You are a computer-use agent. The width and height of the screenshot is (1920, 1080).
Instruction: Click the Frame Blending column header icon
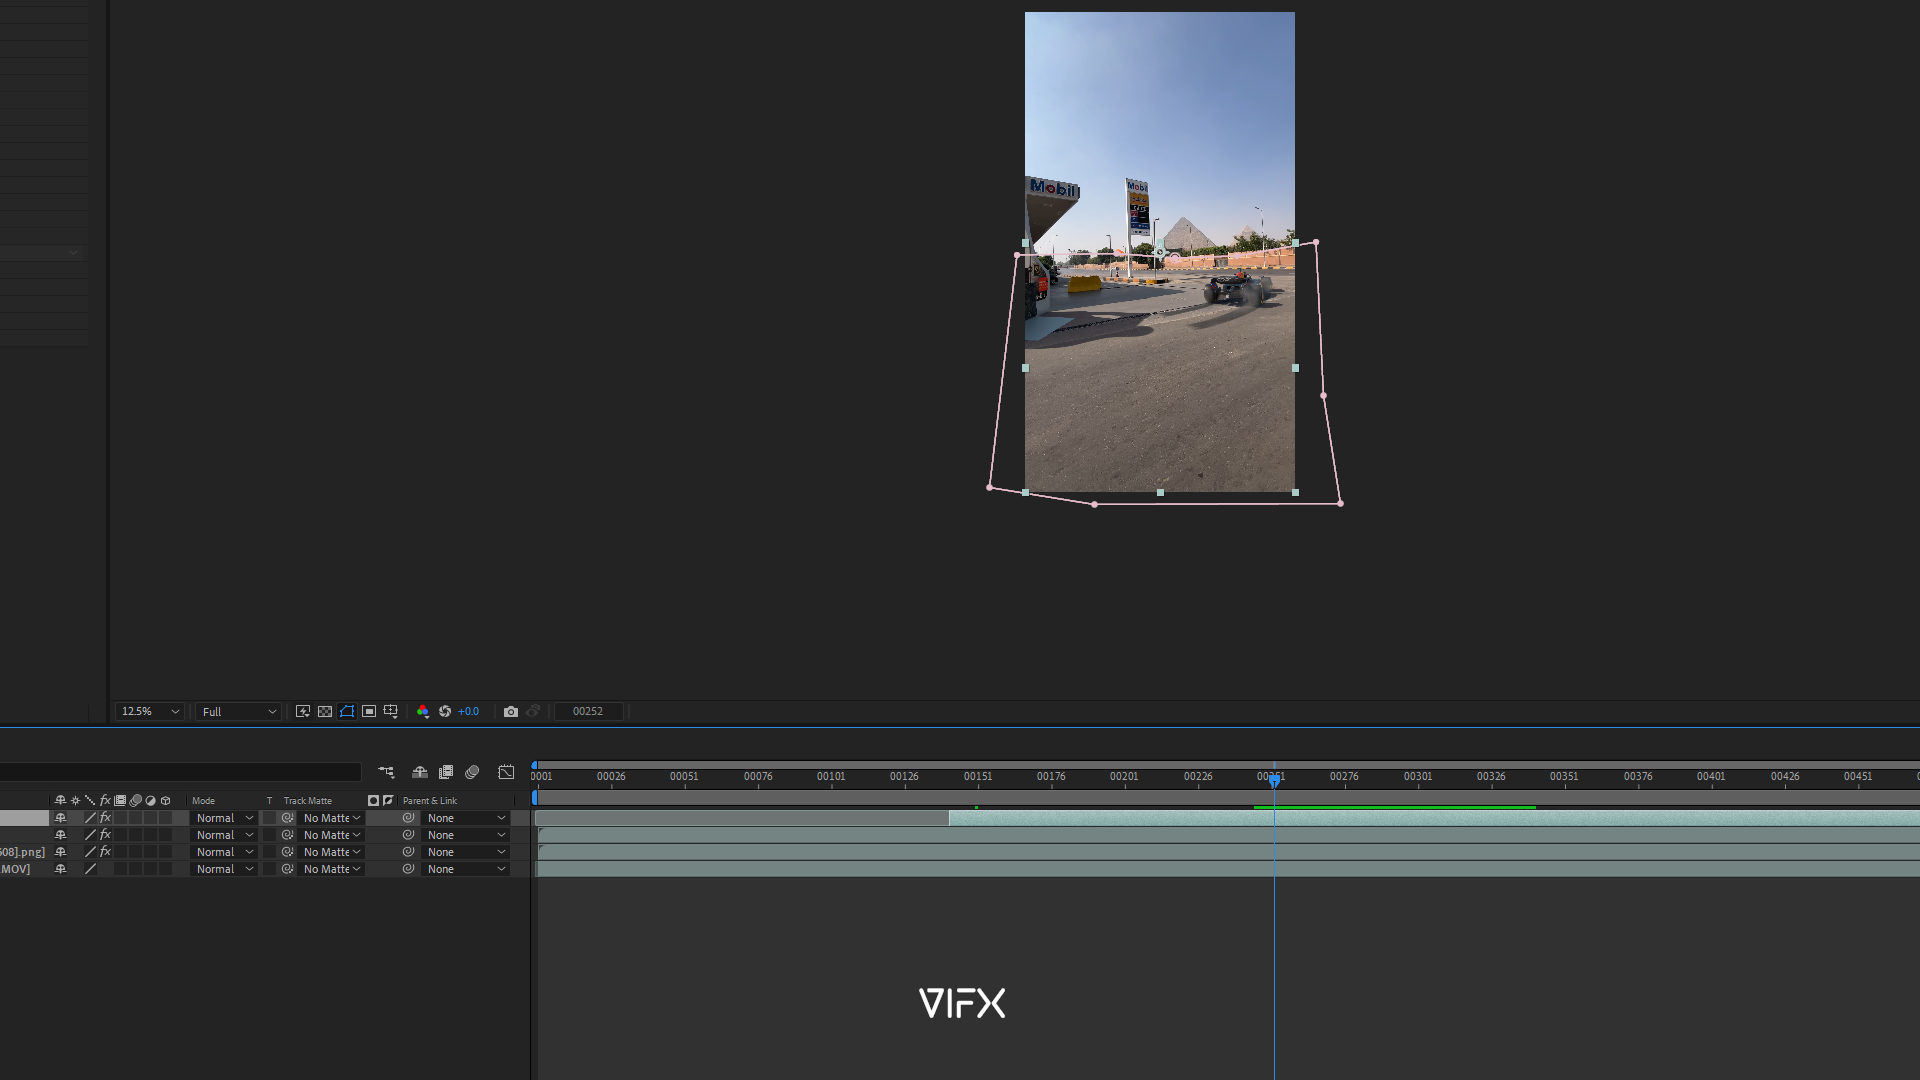pos(120,801)
